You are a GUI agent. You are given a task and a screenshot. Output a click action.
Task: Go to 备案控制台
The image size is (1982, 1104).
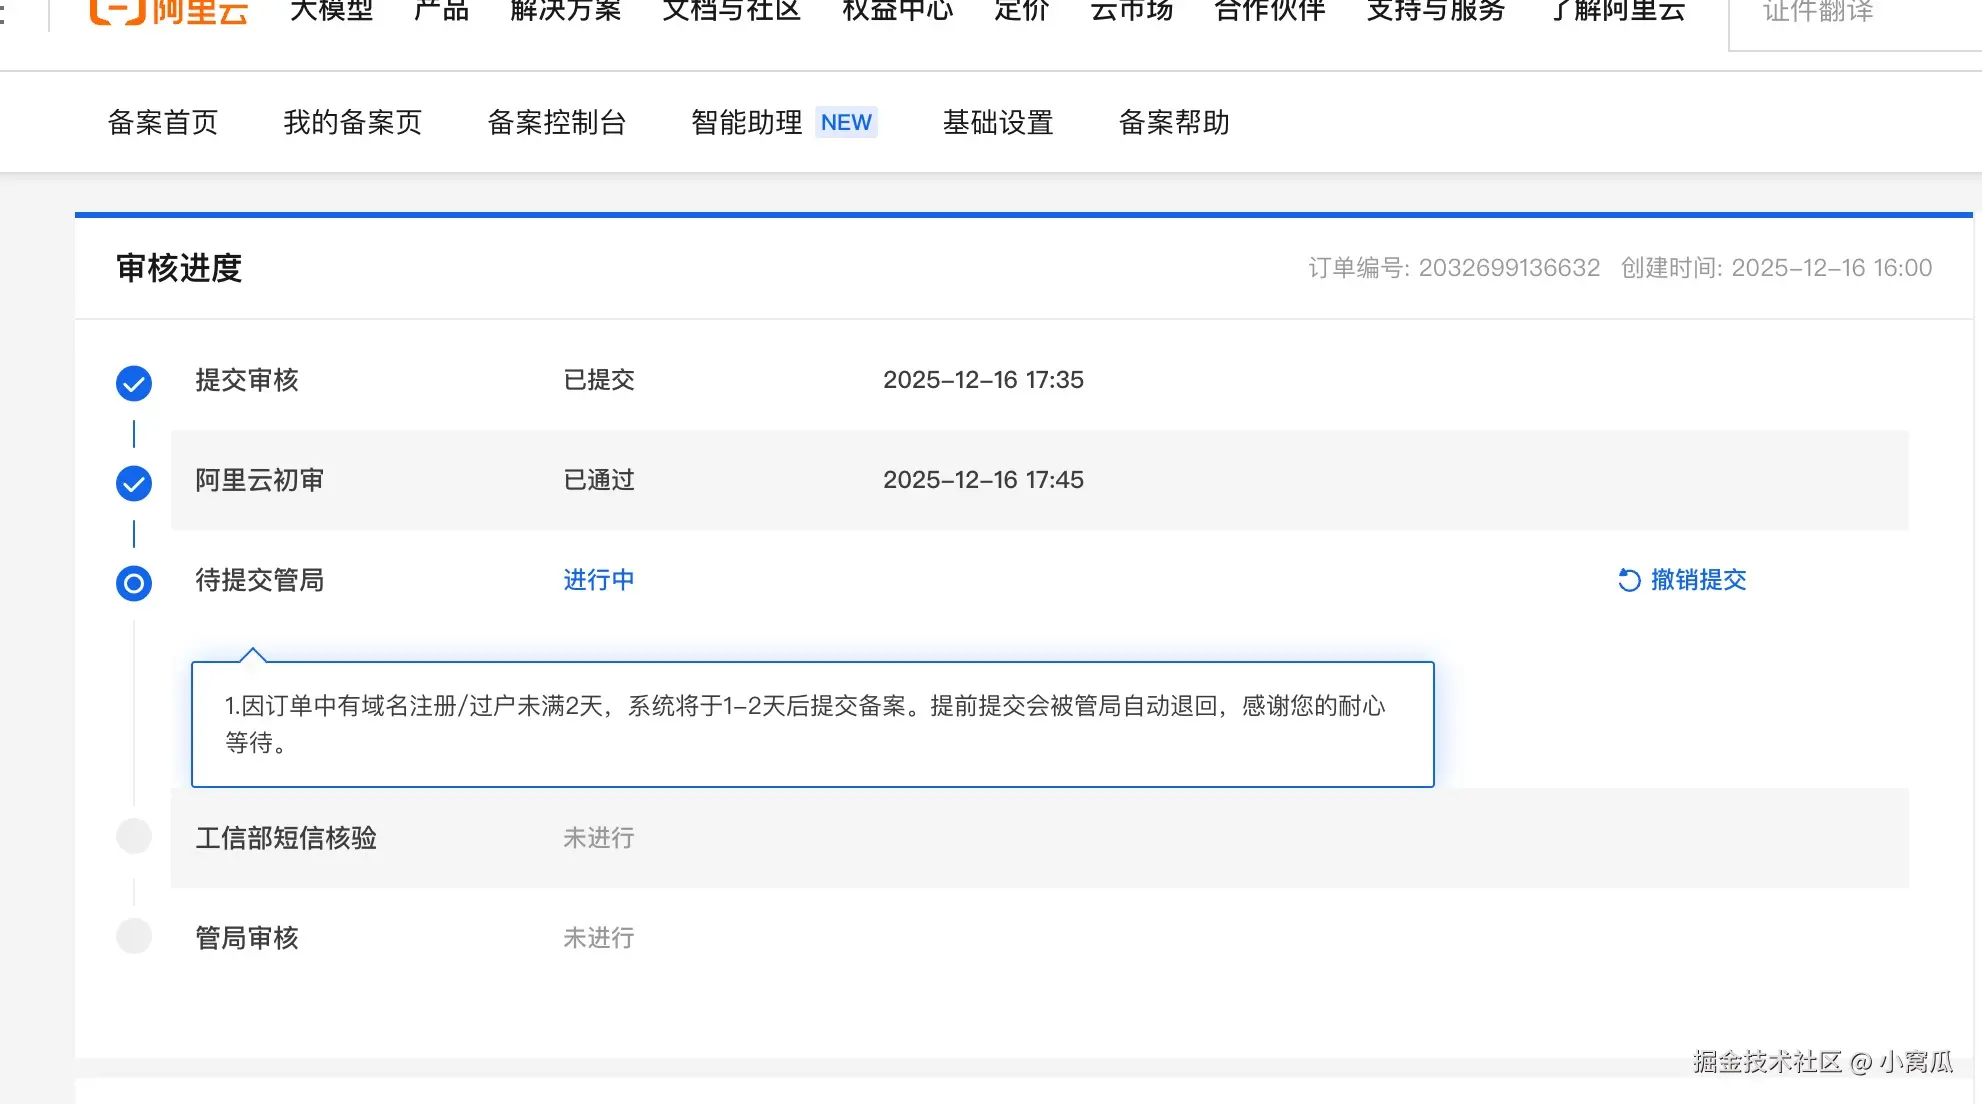pos(556,122)
